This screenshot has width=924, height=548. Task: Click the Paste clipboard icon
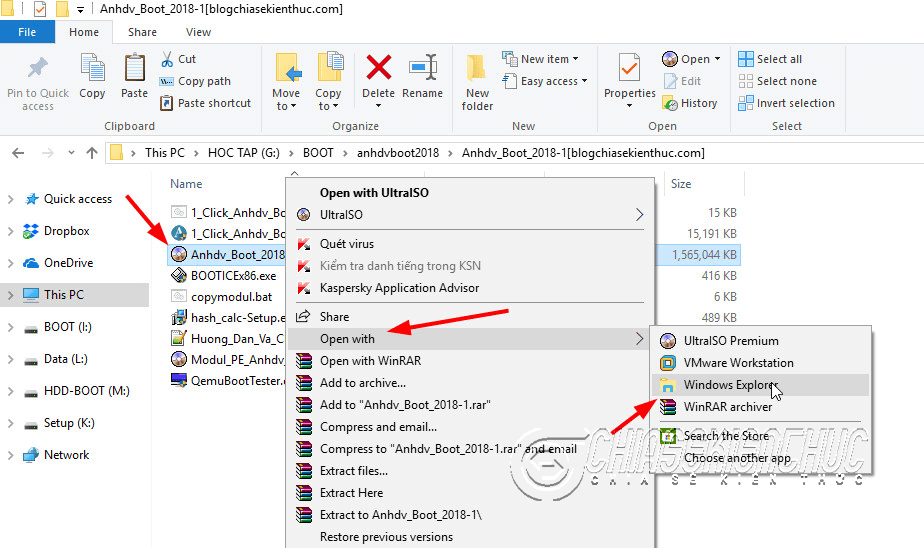click(x=134, y=67)
